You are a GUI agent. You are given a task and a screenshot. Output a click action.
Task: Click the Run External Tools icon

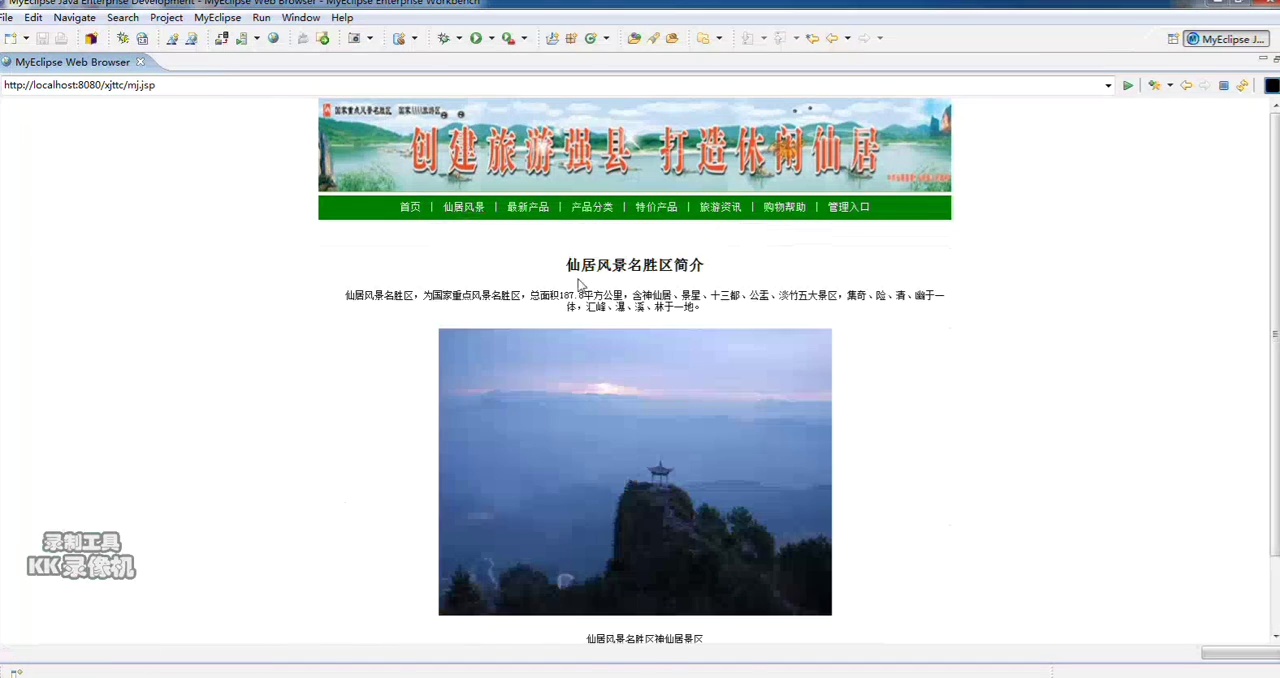(509, 39)
